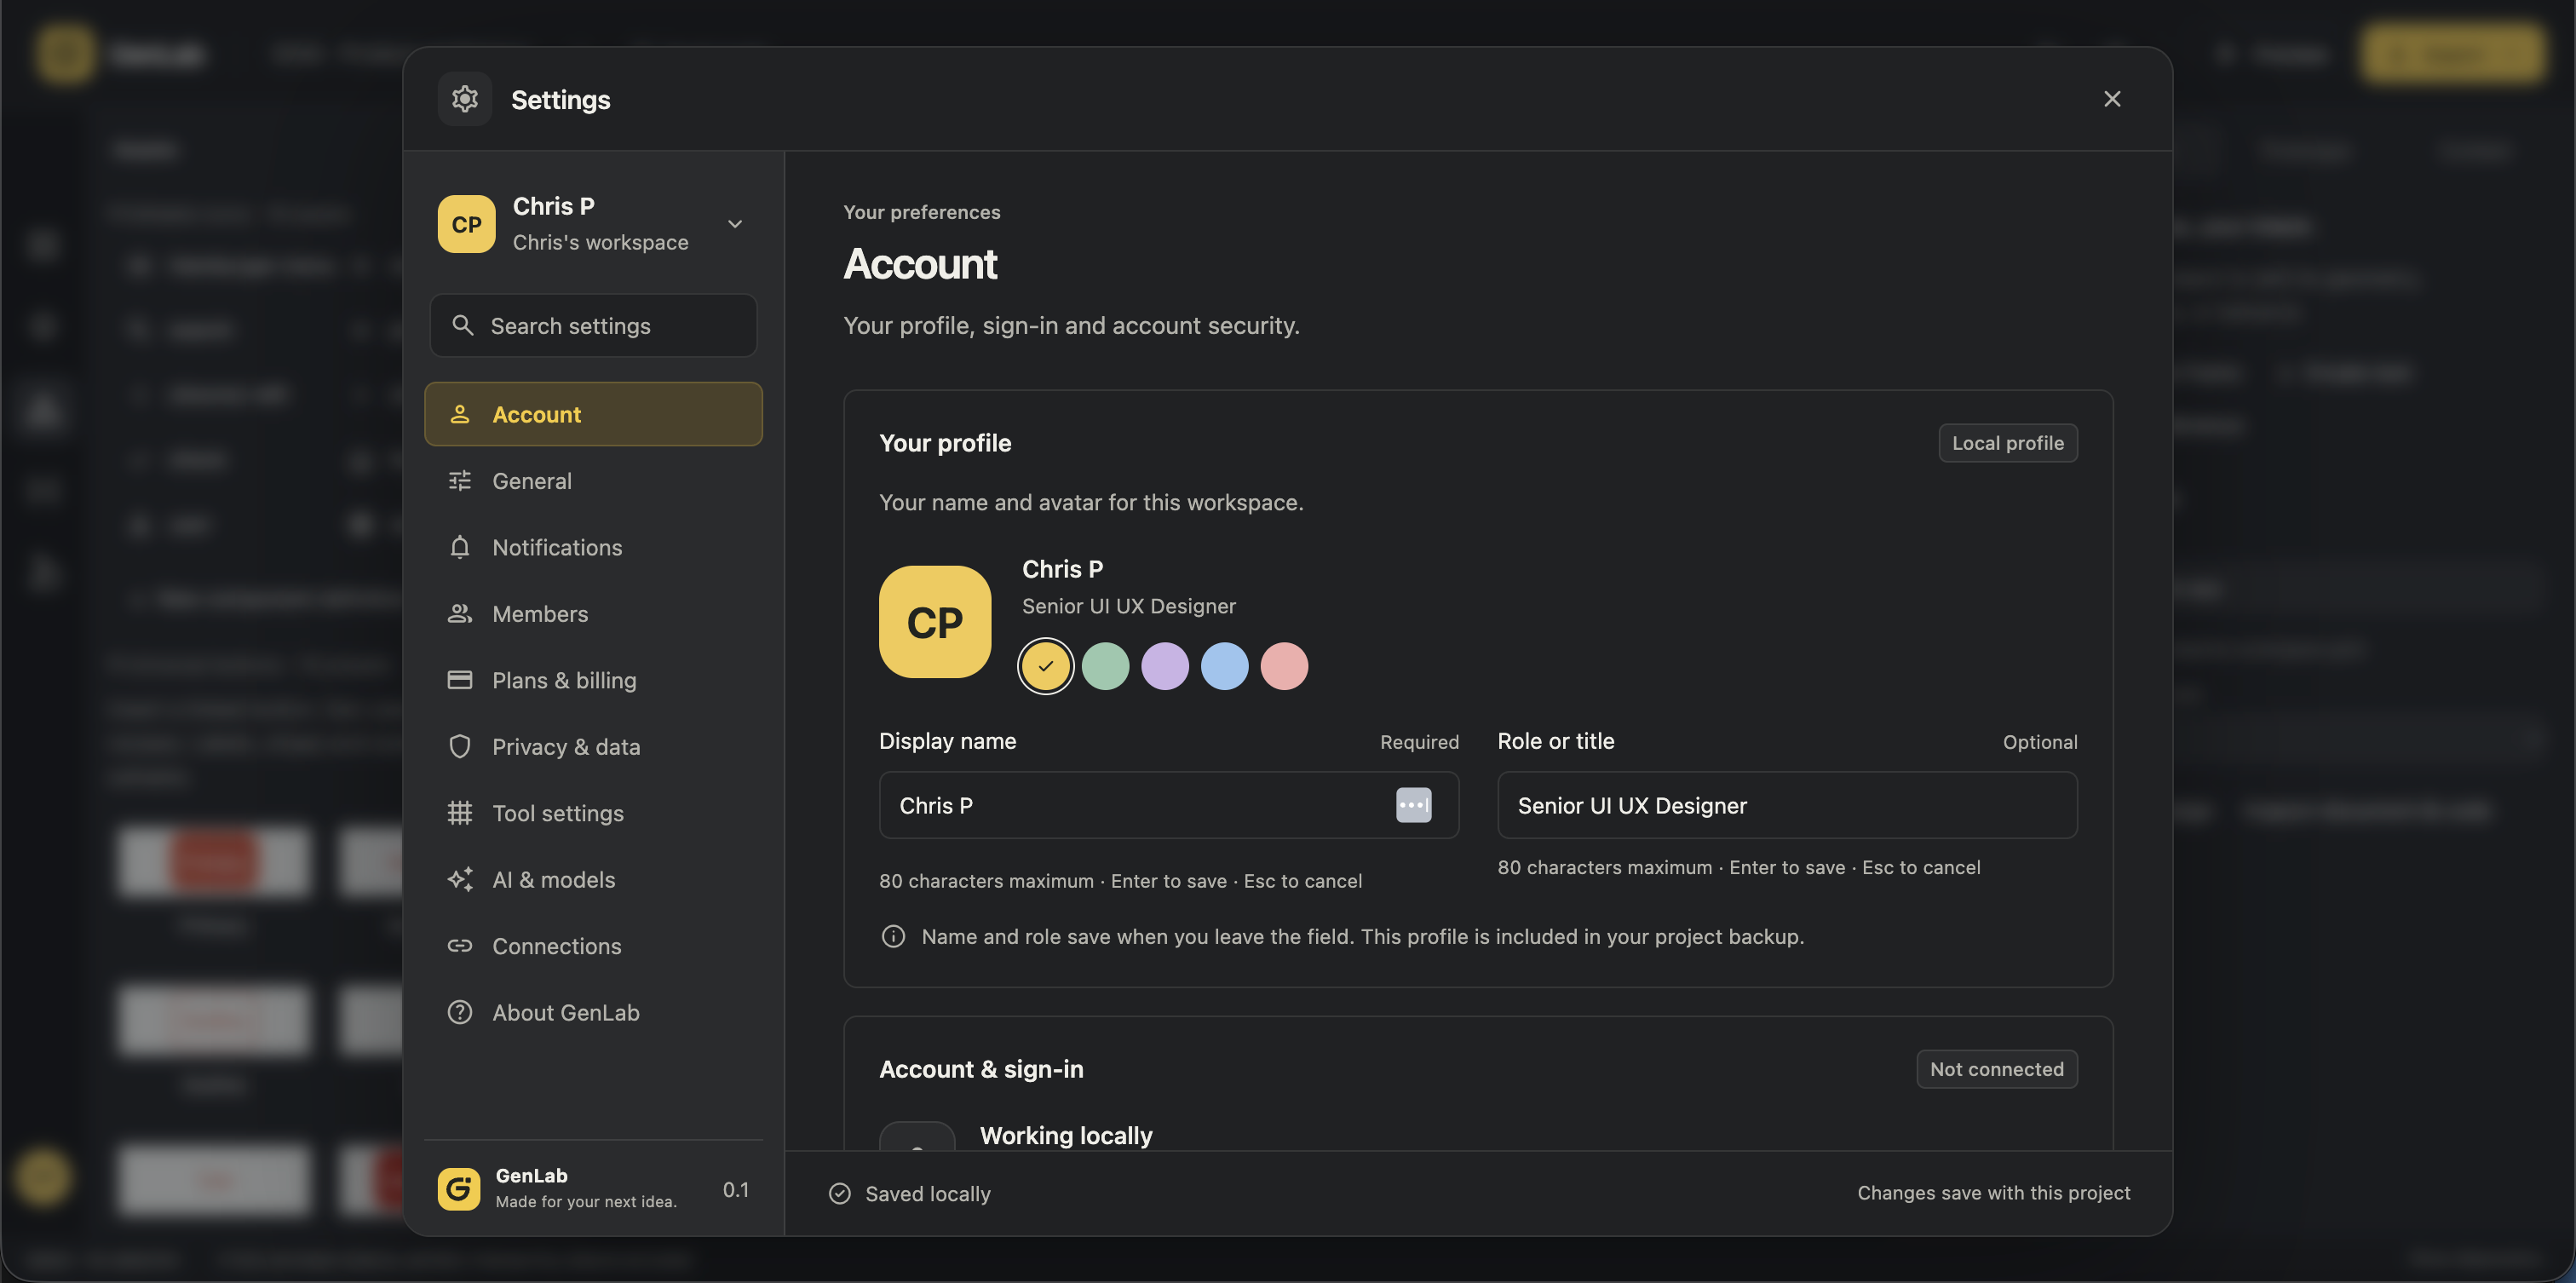Open Tool settings section

click(x=593, y=813)
